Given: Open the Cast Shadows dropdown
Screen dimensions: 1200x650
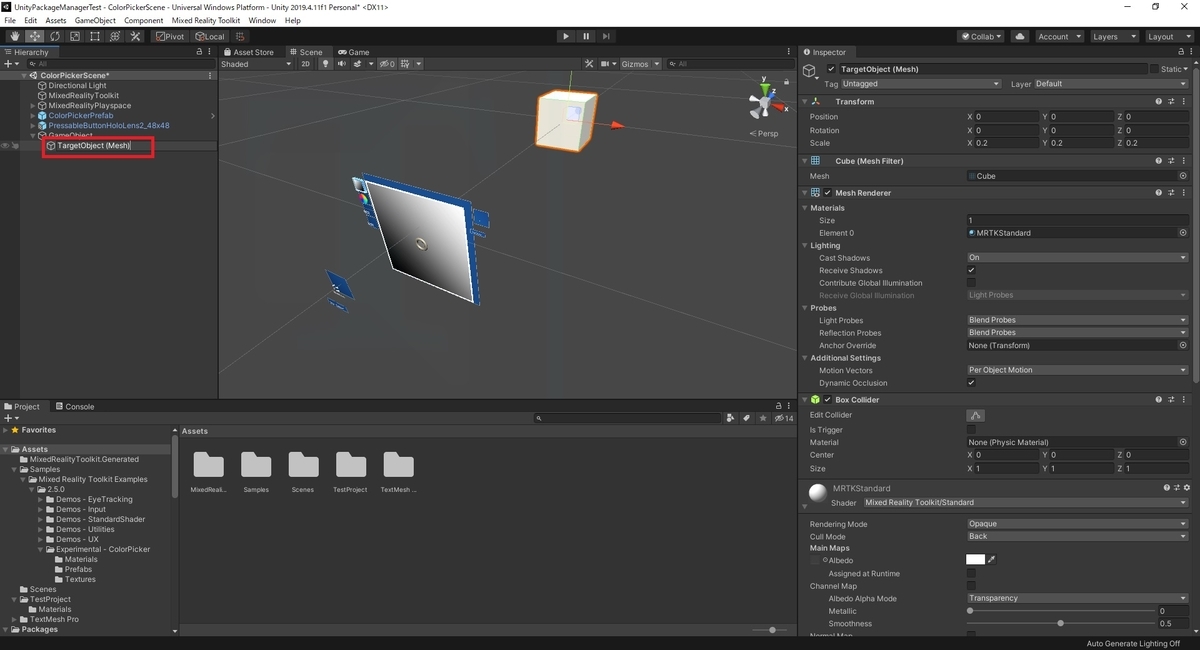Looking at the screenshot, I should click(x=1078, y=258).
